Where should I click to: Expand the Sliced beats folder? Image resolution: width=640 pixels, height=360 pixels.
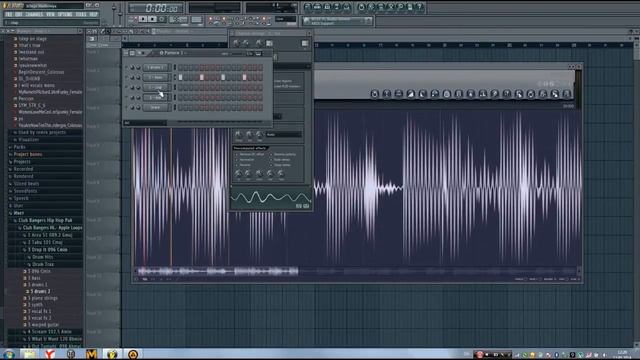26,184
